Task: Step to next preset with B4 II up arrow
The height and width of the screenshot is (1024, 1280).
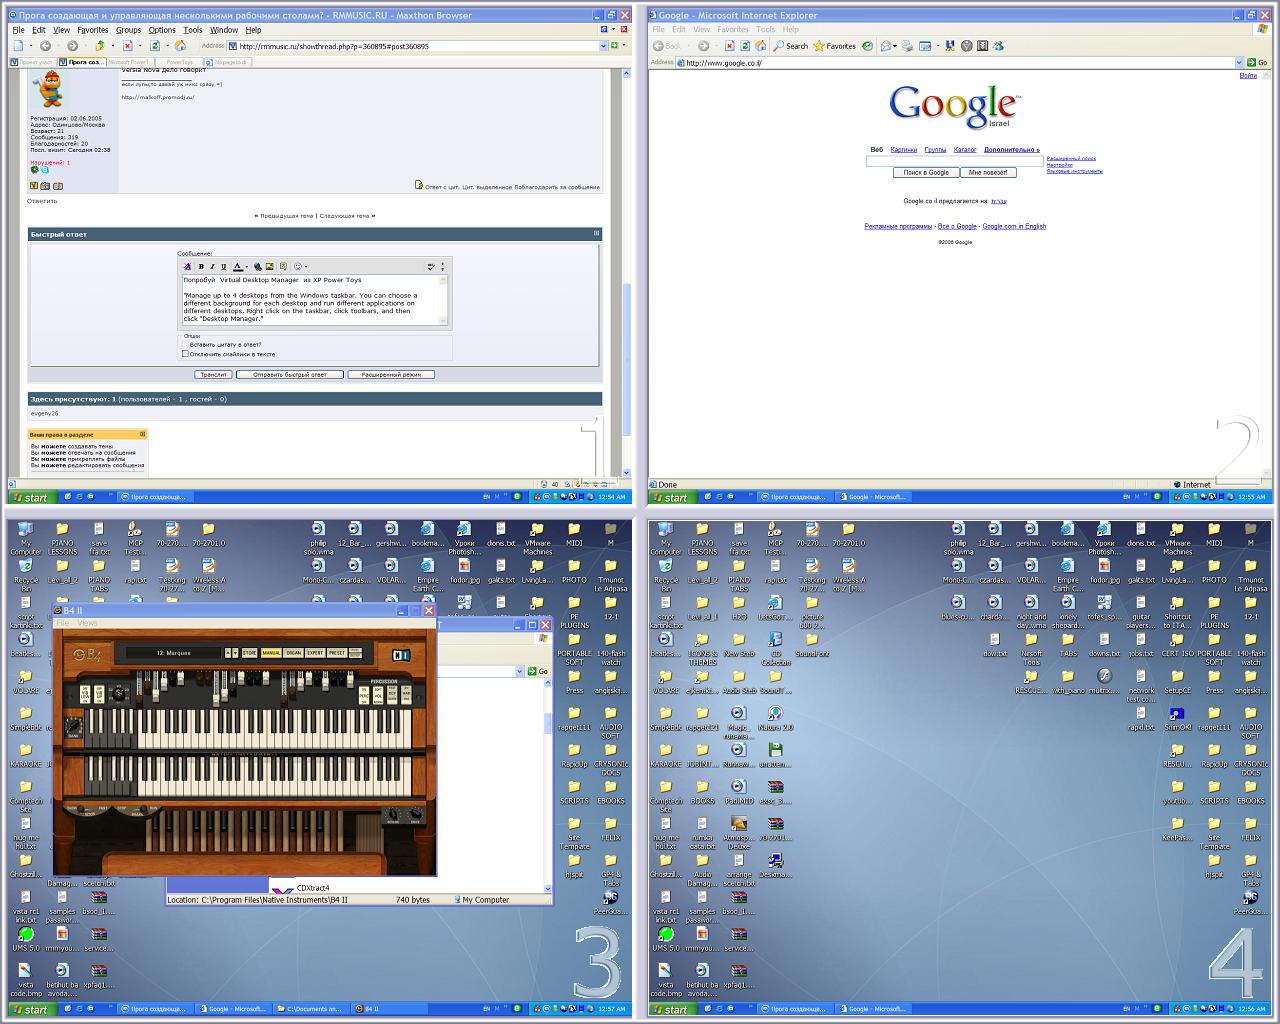Action: pyautogui.click(x=228, y=653)
